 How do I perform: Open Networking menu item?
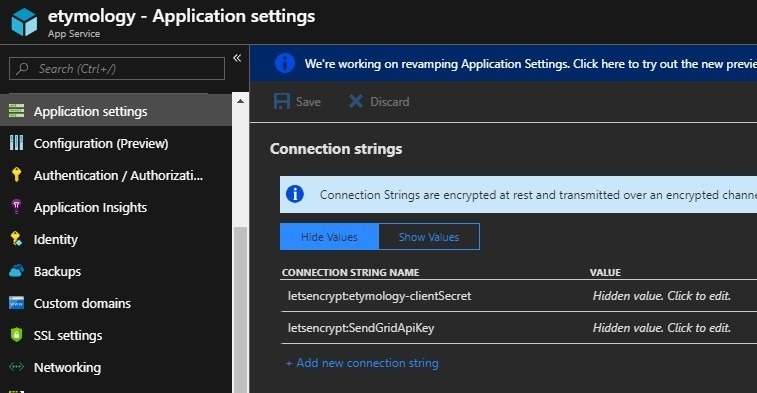[x=116, y=367]
